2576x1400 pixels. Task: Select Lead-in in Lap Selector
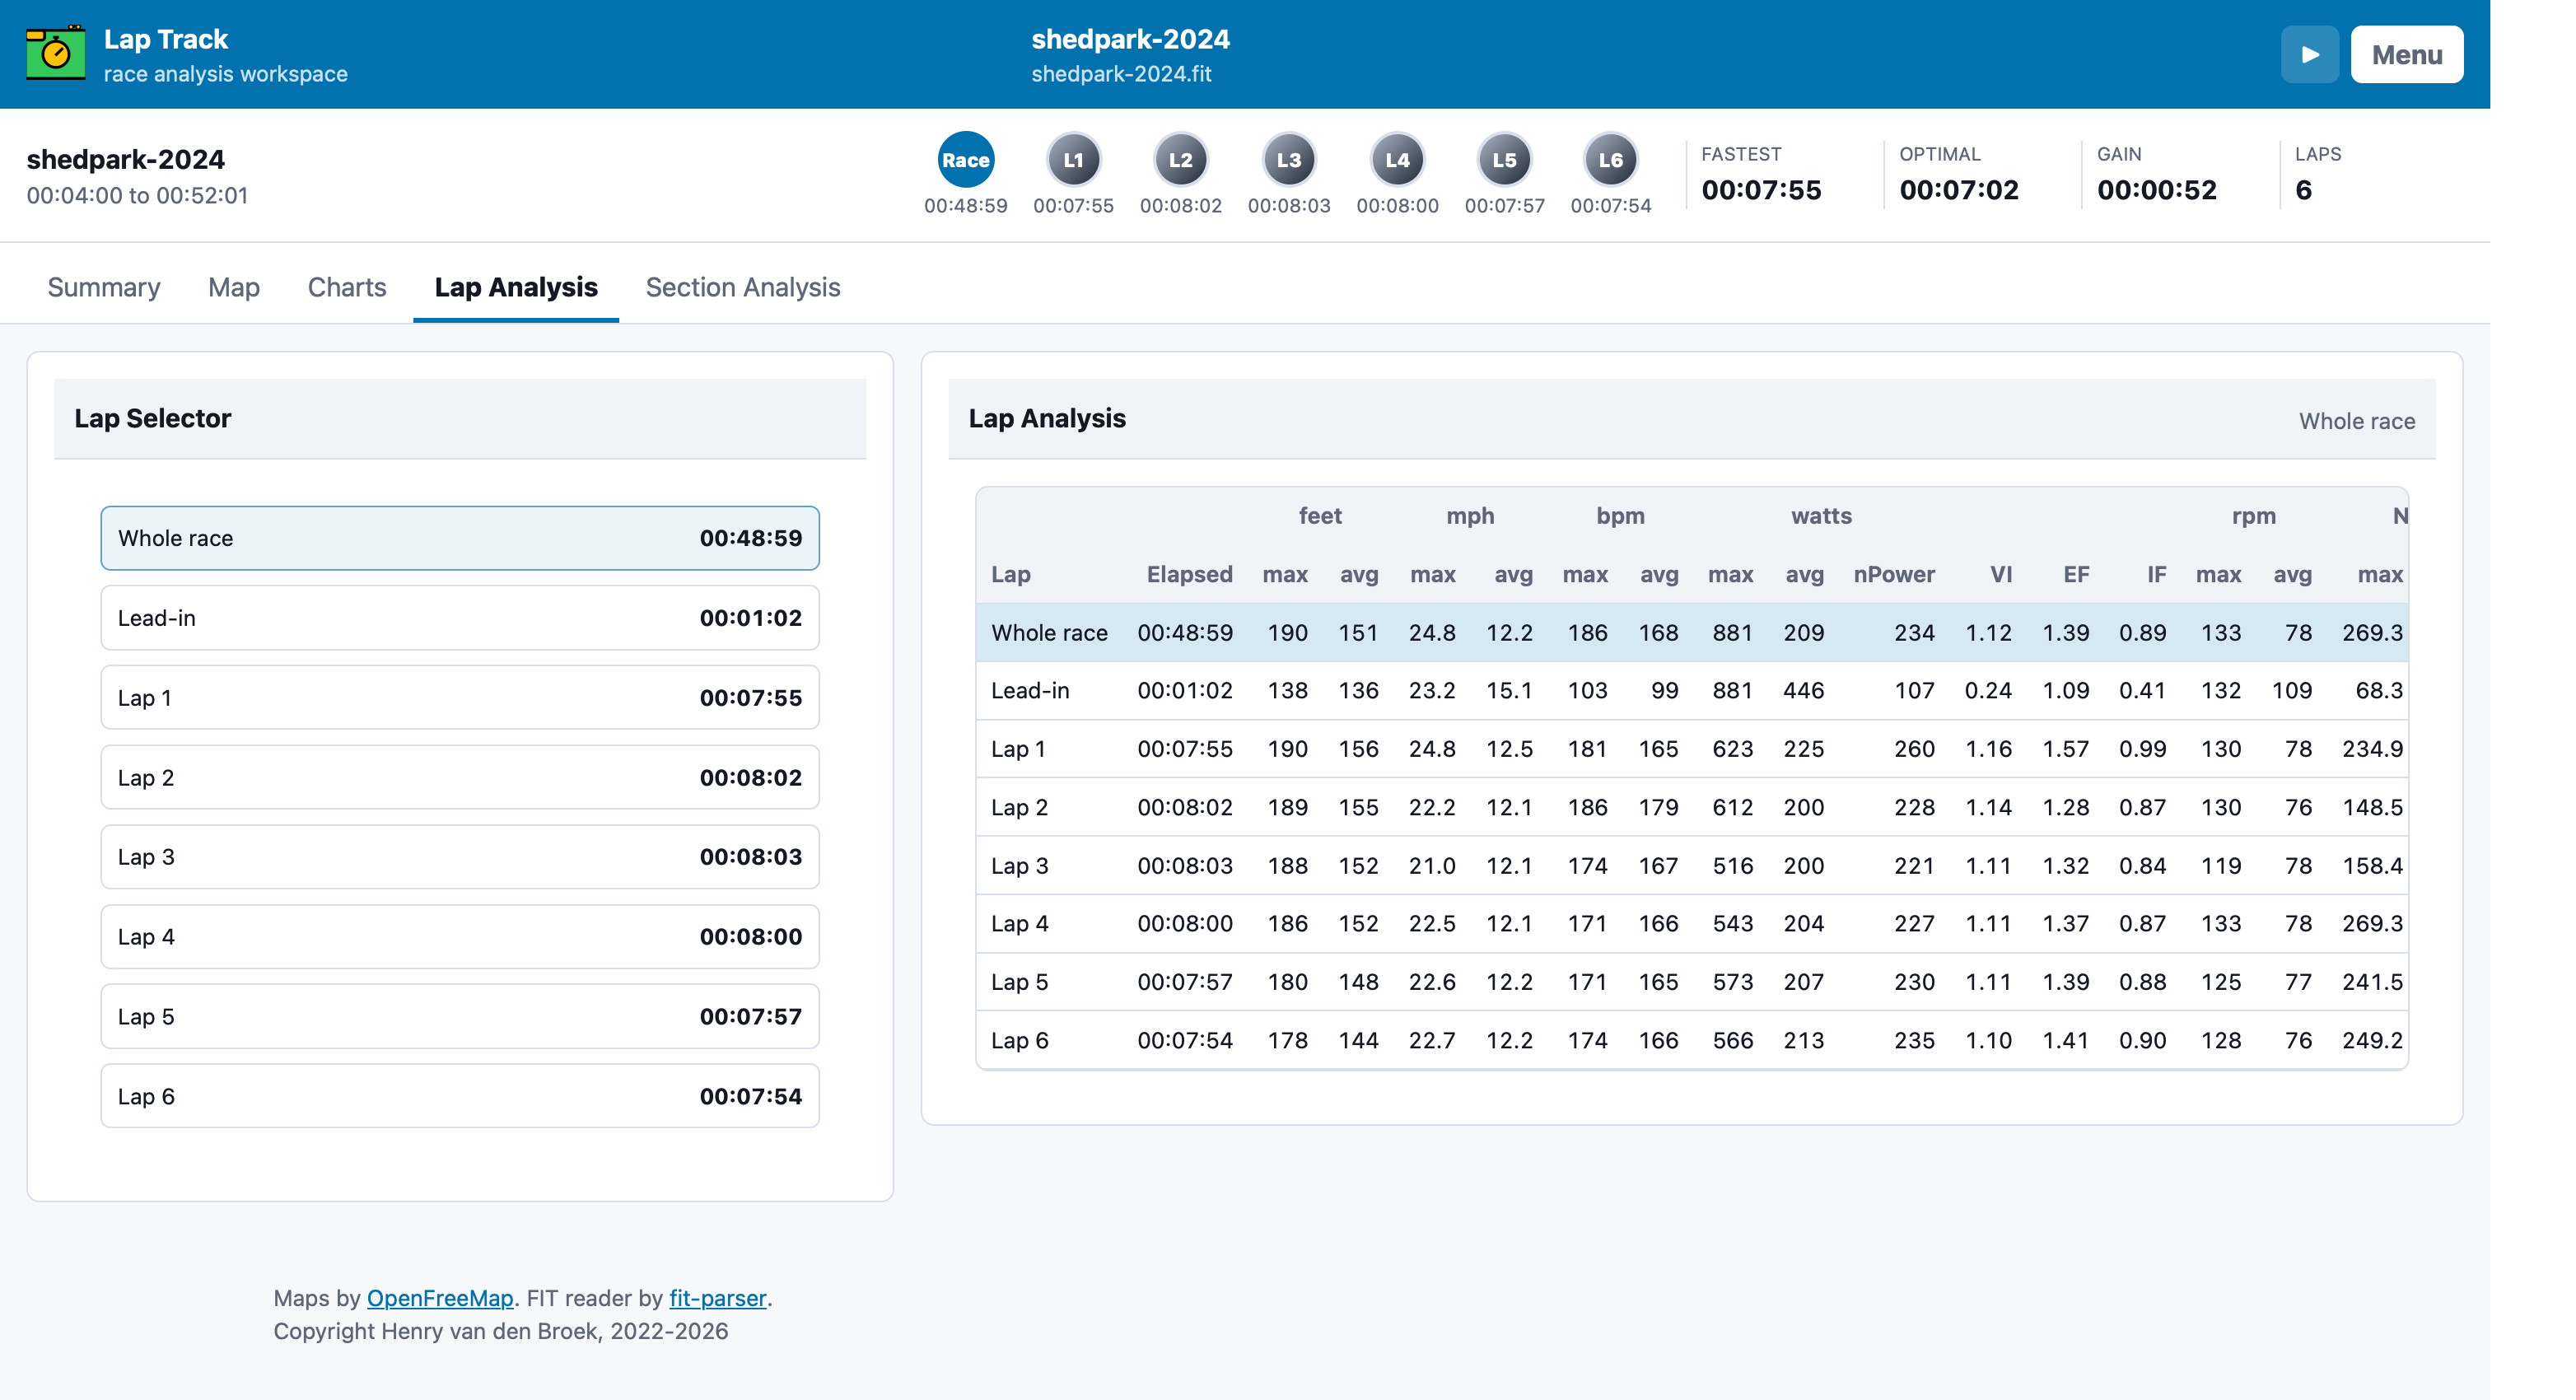tap(460, 618)
